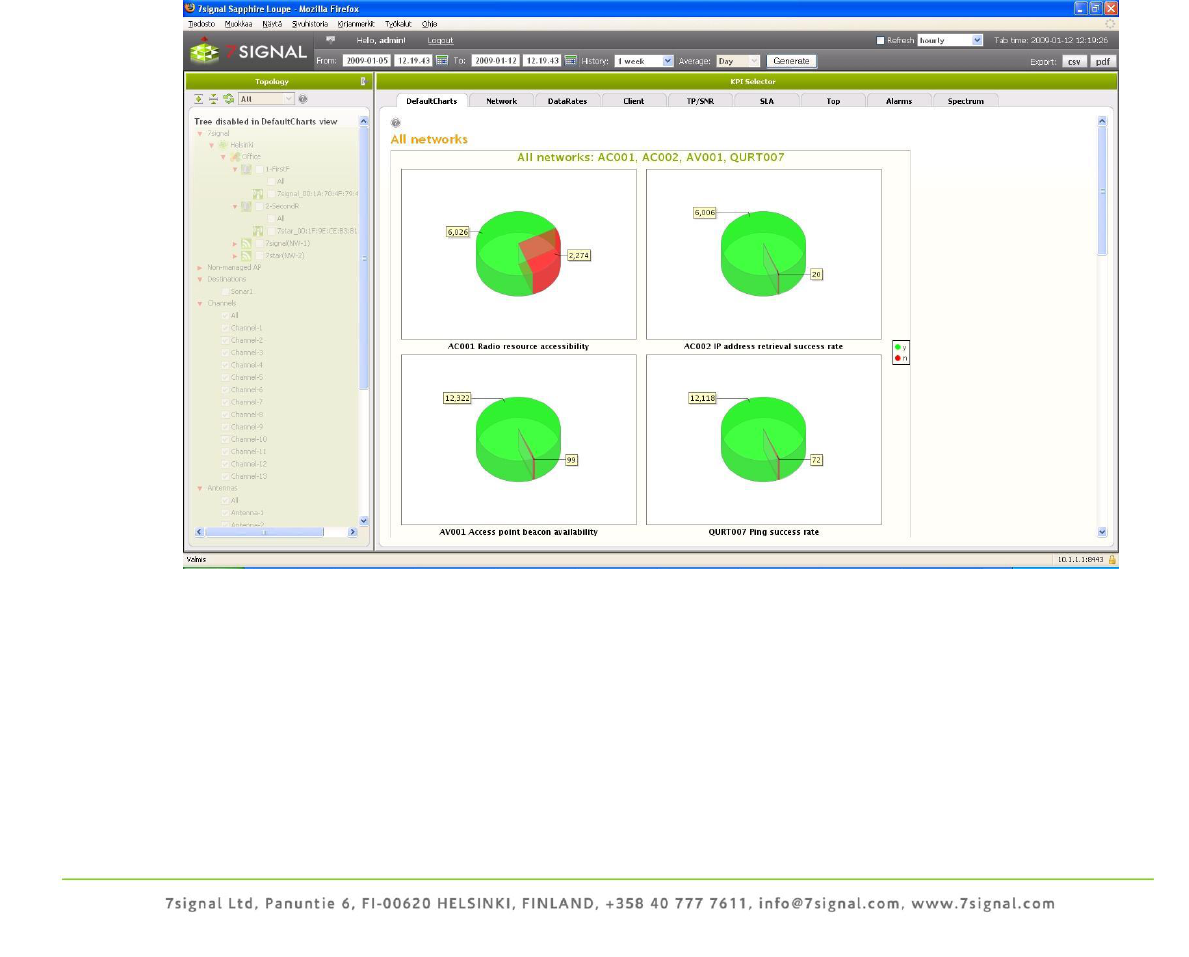1189x957 pixels.
Task: Click the 7signal_00:1A sensor unit icon
Action: tap(258, 194)
